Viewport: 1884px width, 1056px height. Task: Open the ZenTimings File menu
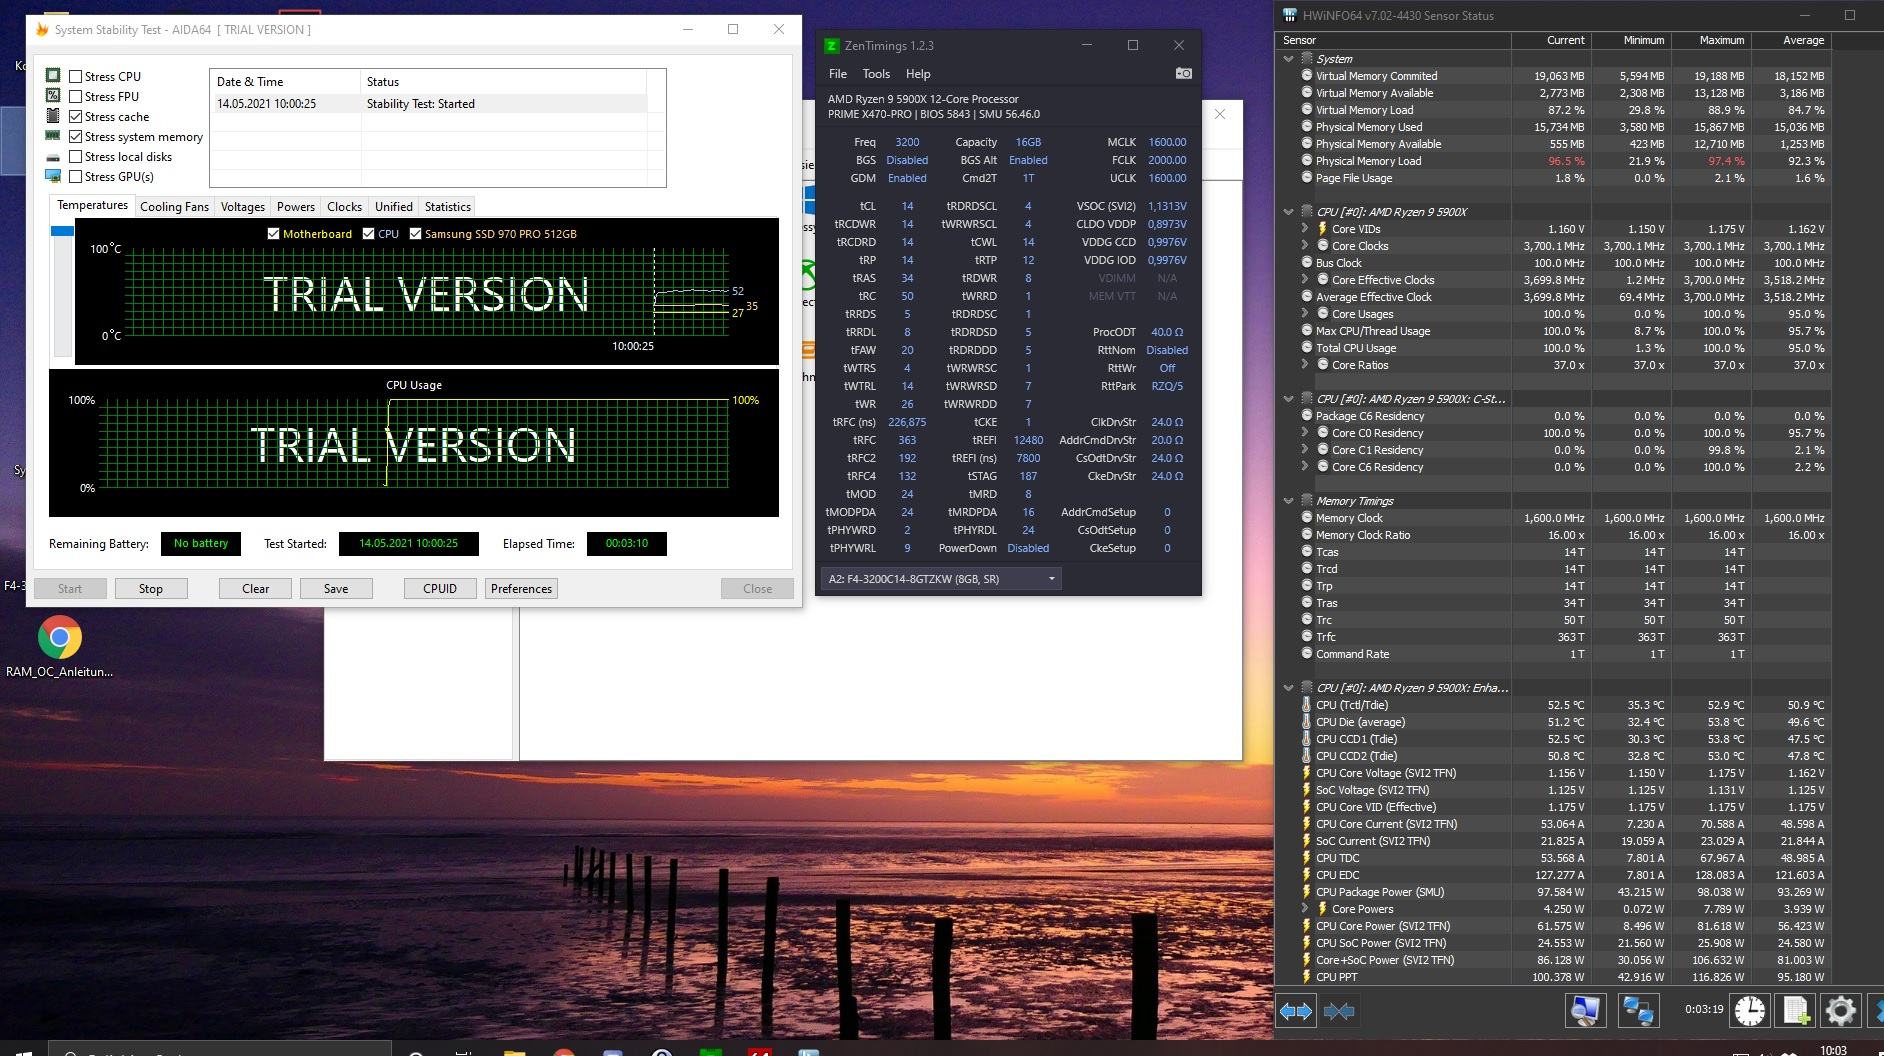point(838,74)
